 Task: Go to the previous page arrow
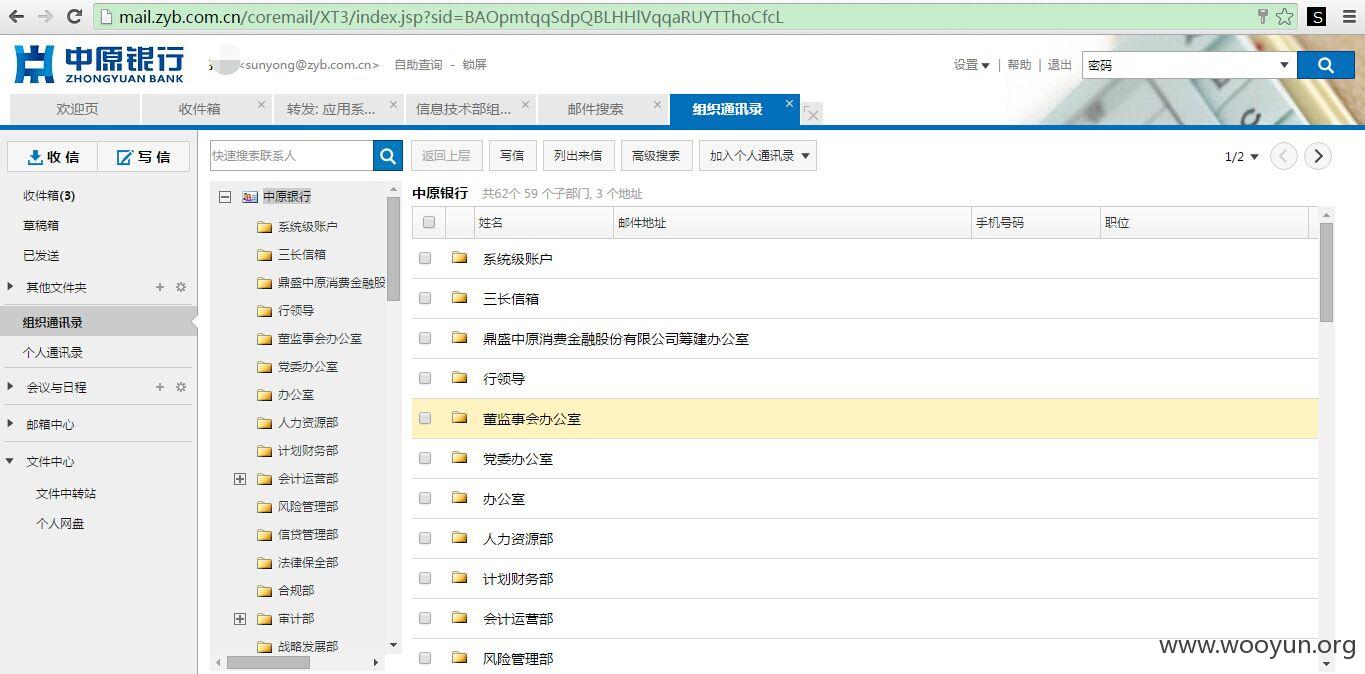[x=1284, y=156]
